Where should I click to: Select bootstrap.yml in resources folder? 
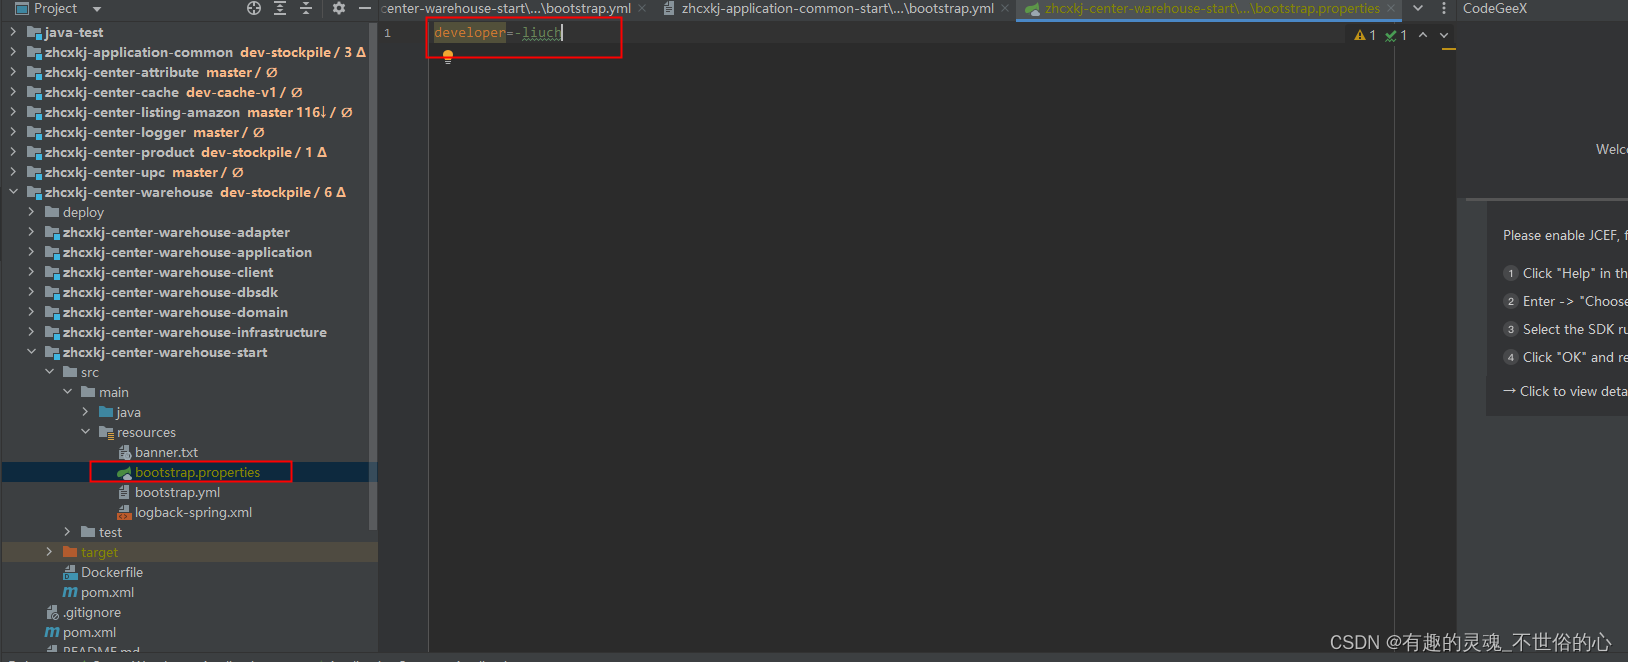point(177,492)
